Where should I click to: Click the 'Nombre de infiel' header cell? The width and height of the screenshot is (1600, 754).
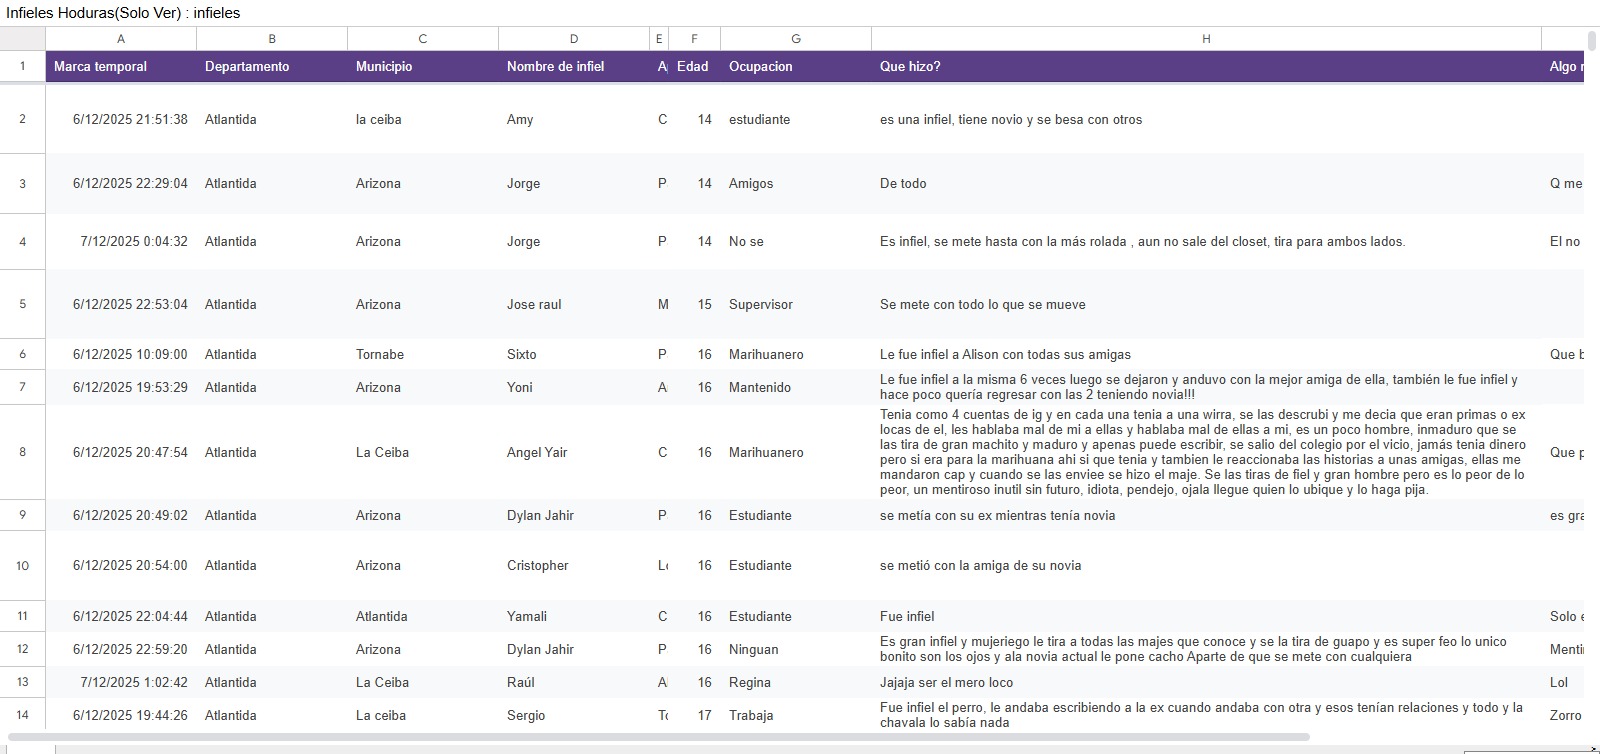(574, 67)
